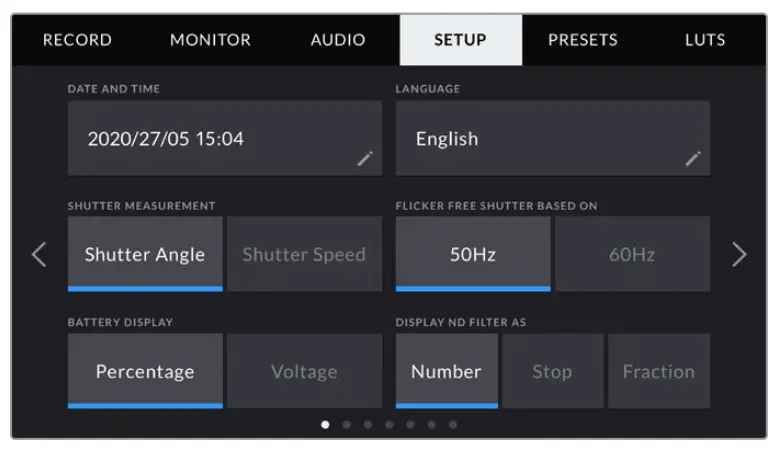Image resolution: width=779 pixels, height=449 pixels.
Task: Show battery display as Voltage
Action: 304,371
